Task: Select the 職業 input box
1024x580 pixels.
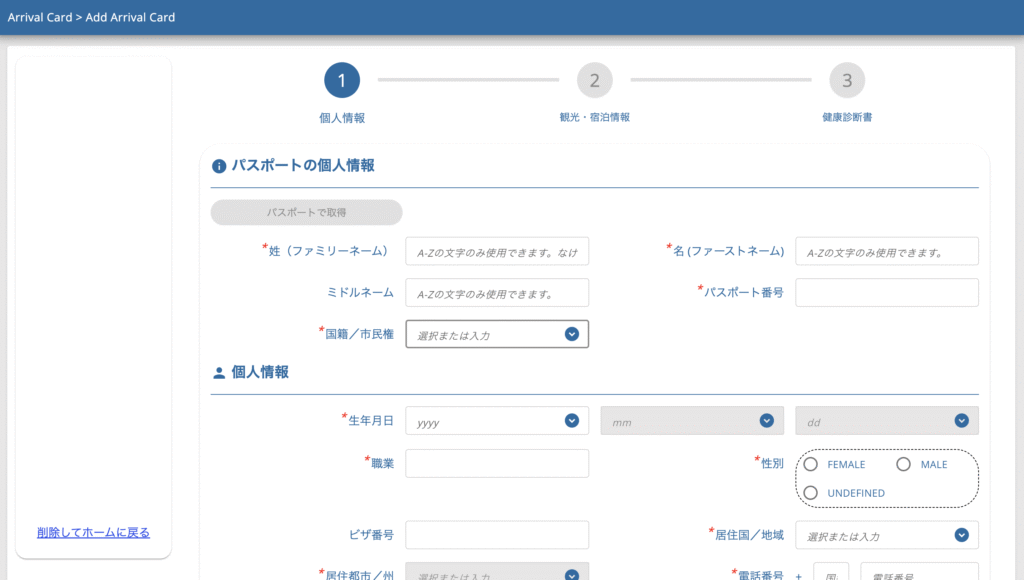Action: point(497,464)
